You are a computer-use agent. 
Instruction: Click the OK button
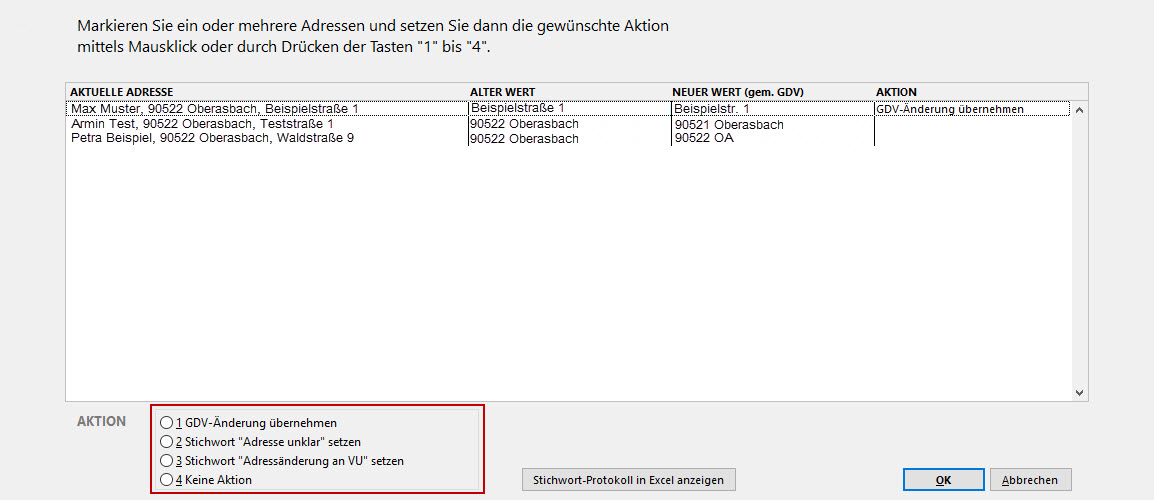click(943, 480)
